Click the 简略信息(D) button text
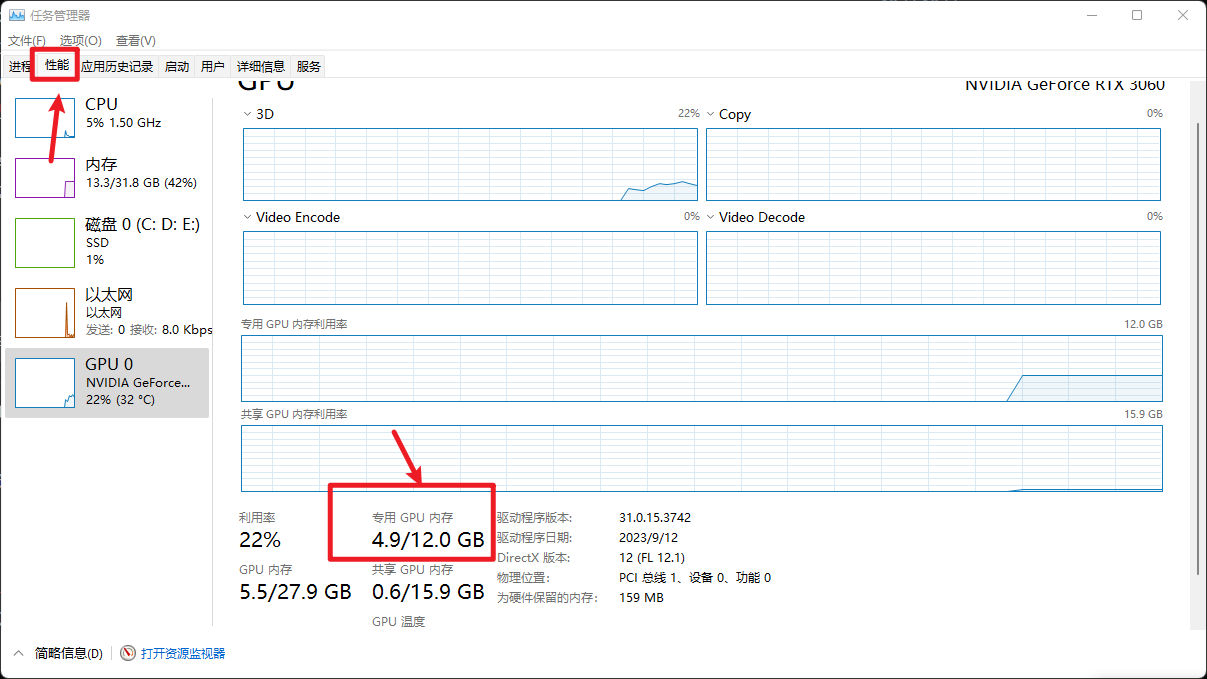The image size is (1207, 679). click(69, 653)
